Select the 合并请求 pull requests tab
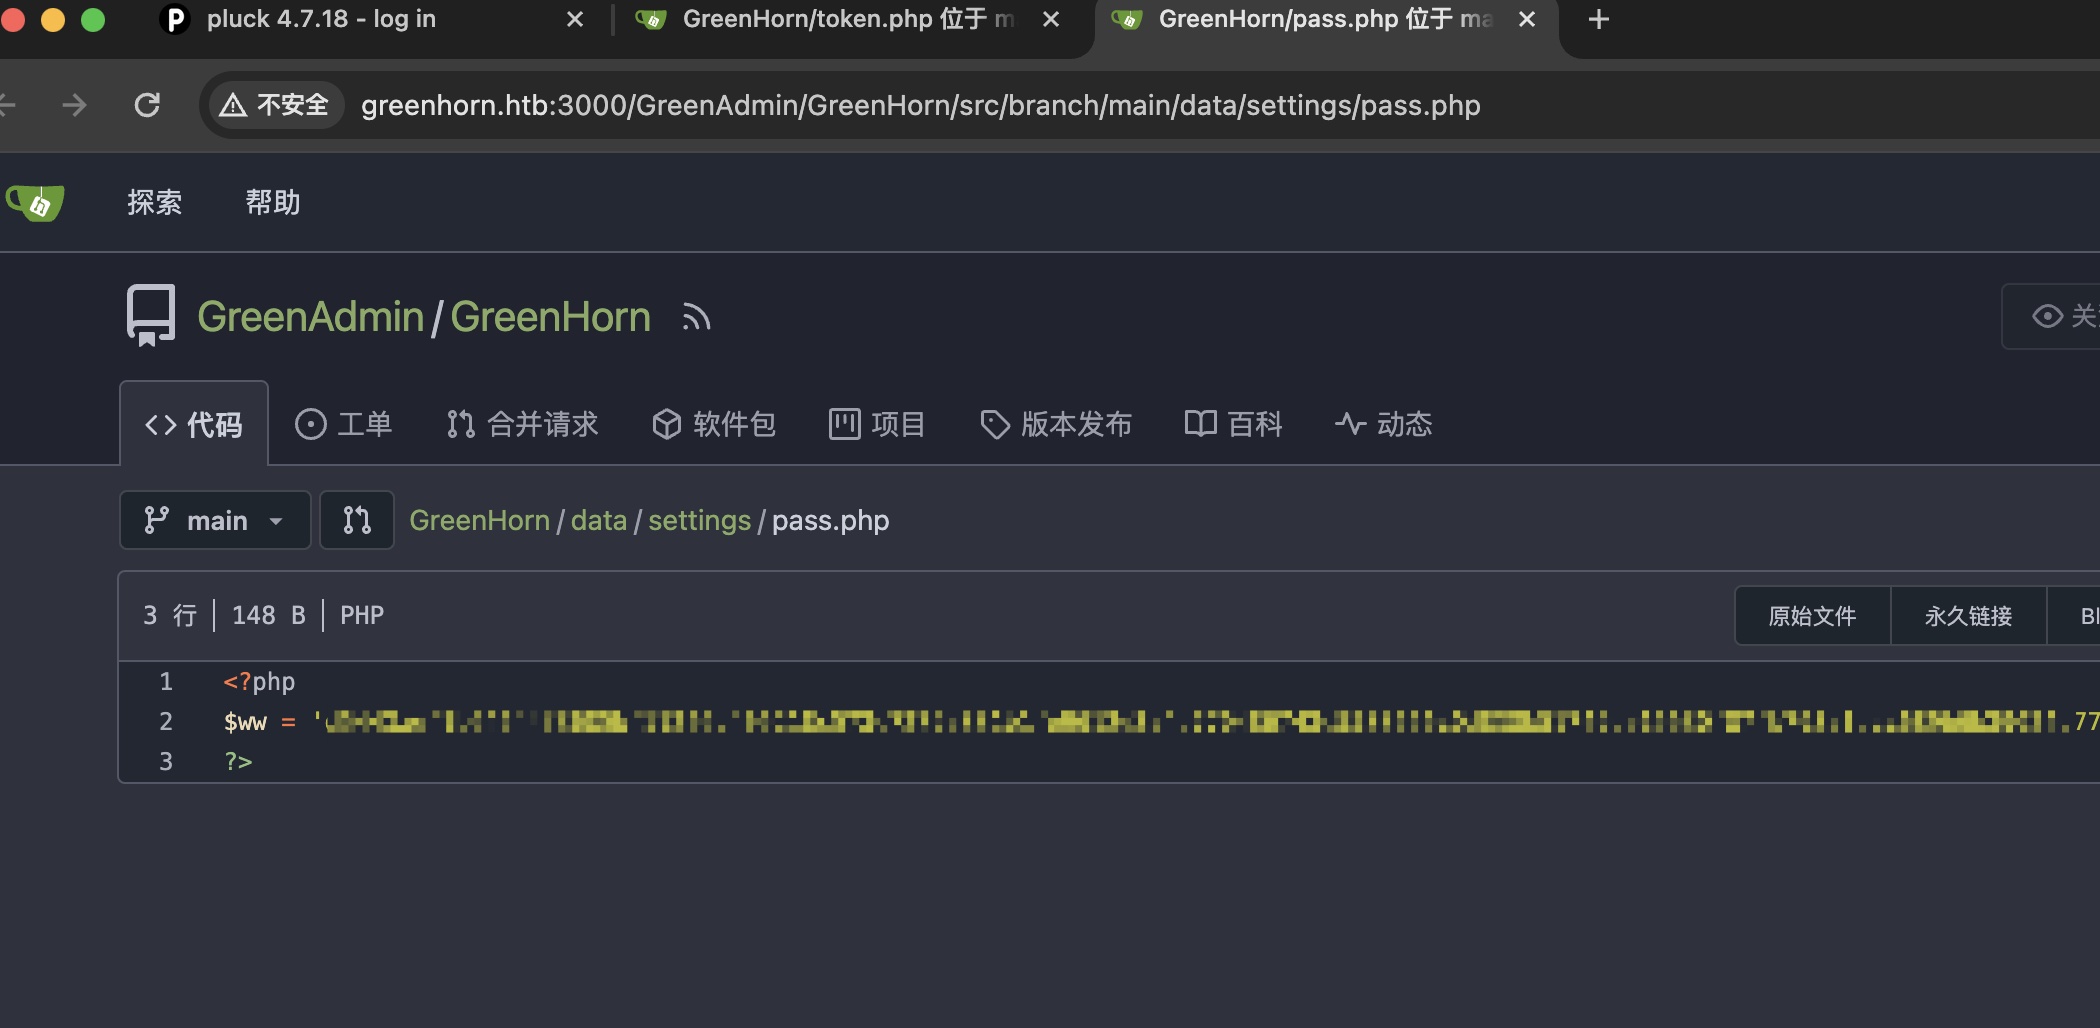 pyautogui.click(x=522, y=424)
